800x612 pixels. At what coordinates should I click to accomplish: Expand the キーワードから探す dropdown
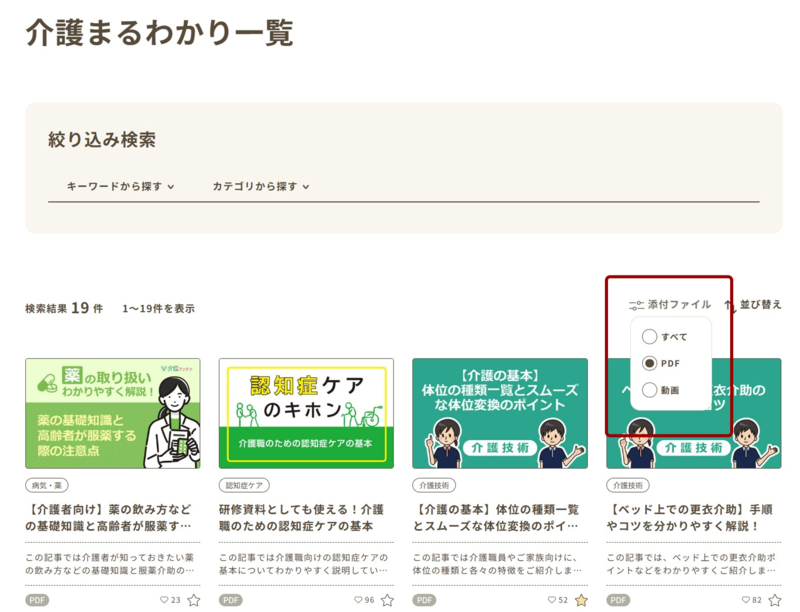click(120, 186)
